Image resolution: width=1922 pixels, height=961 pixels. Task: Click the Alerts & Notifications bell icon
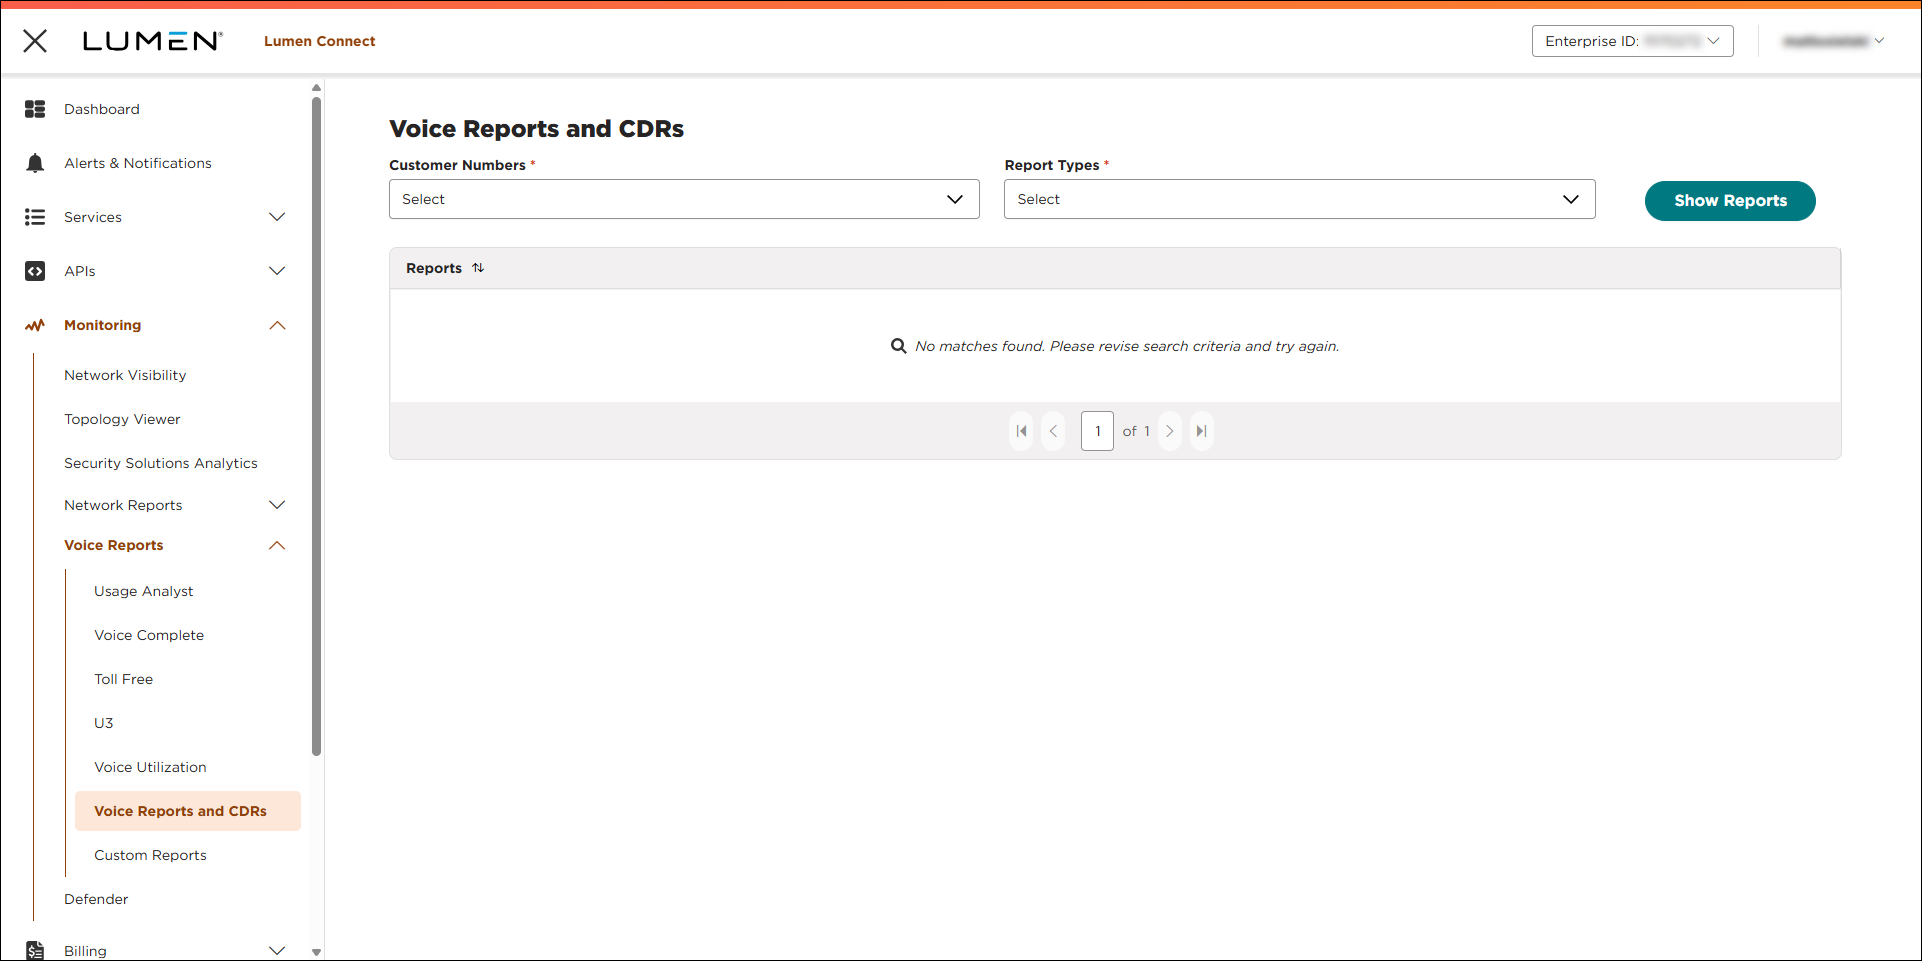point(35,162)
